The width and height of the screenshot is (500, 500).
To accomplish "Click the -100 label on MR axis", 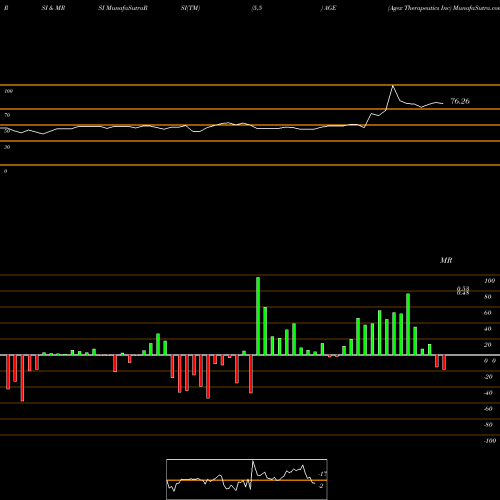I will (490, 441).
